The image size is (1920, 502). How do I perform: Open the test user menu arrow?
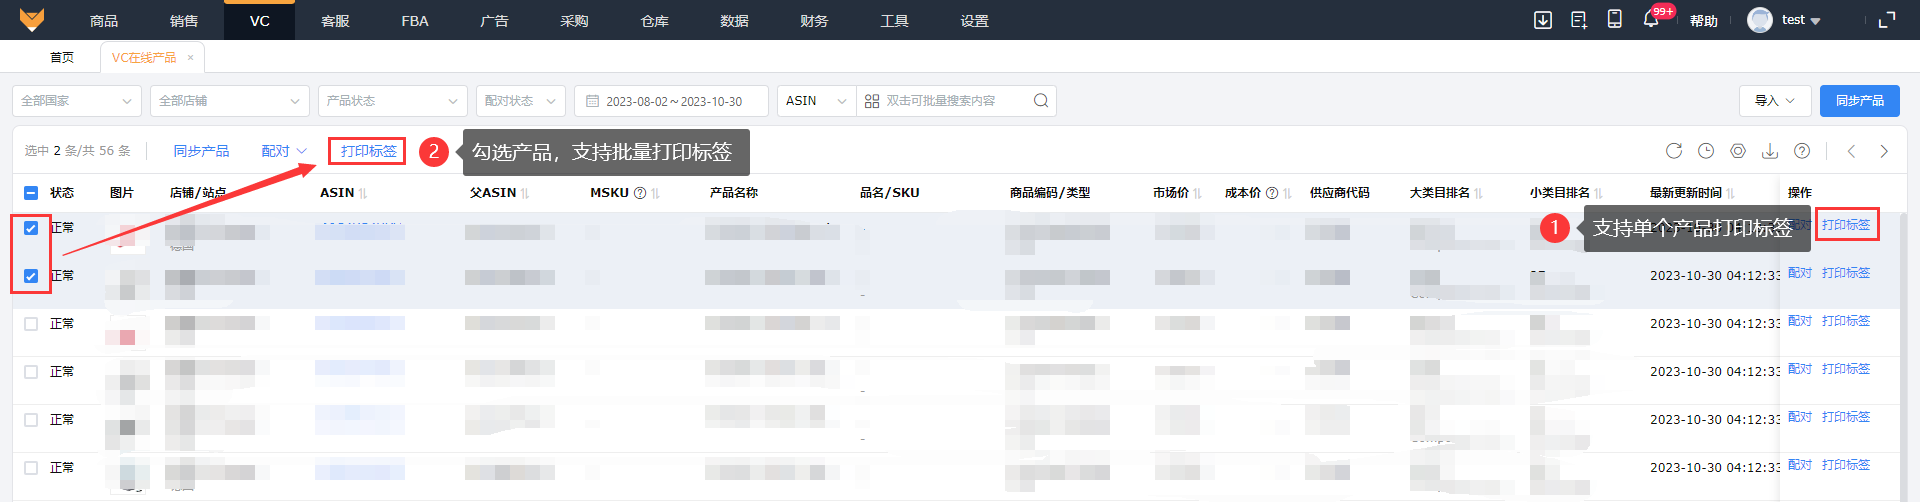(x=1815, y=21)
